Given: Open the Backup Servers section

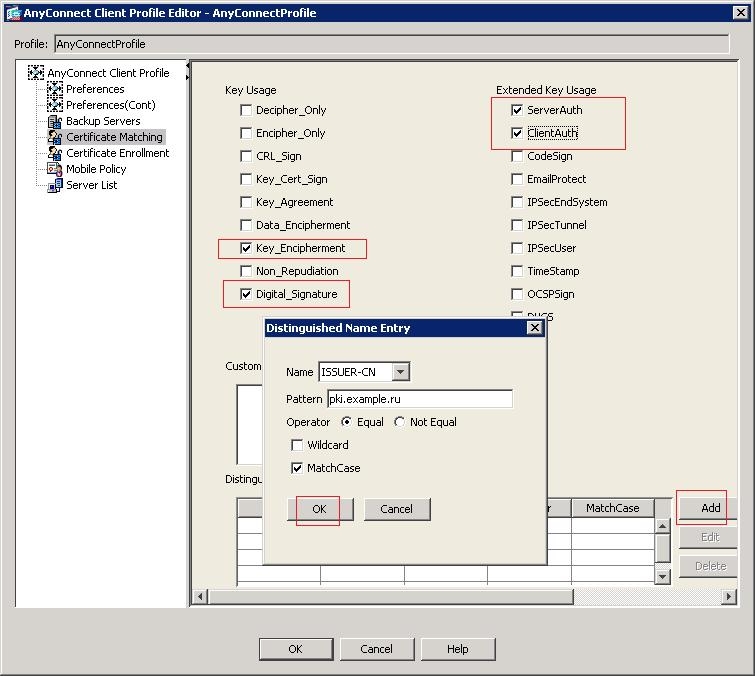Looking at the screenshot, I should [x=103, y=121].
